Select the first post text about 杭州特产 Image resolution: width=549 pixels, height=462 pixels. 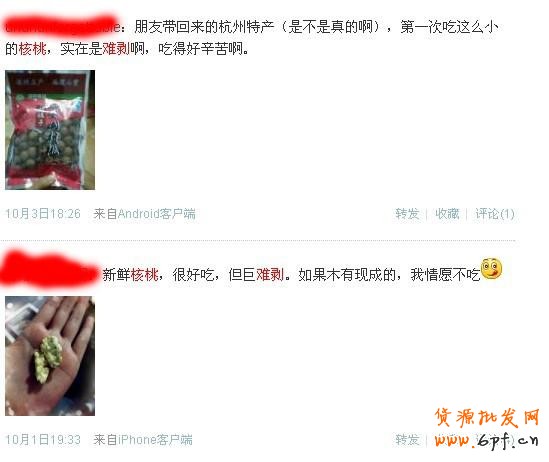pos(251,38)
